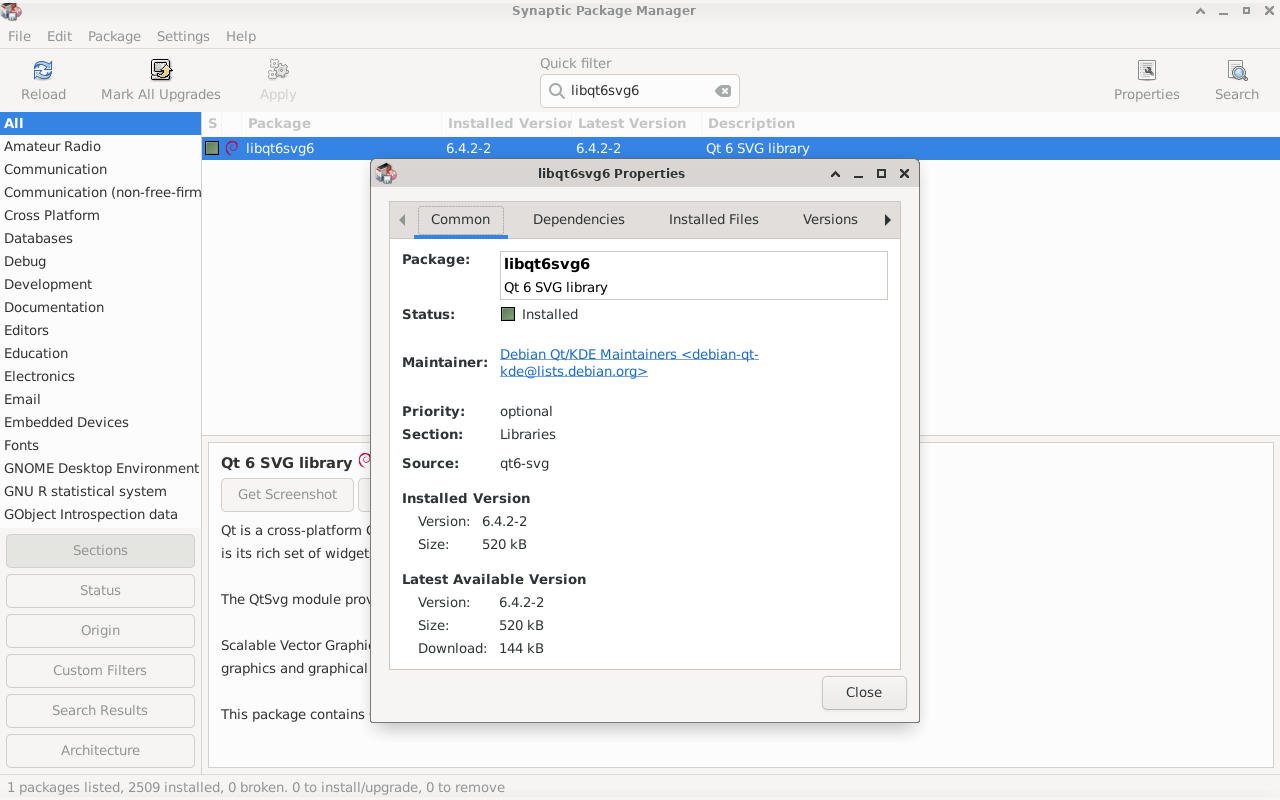1280x800 pixels.
Task: Select the Fonts section
Action: click(100, 445)
